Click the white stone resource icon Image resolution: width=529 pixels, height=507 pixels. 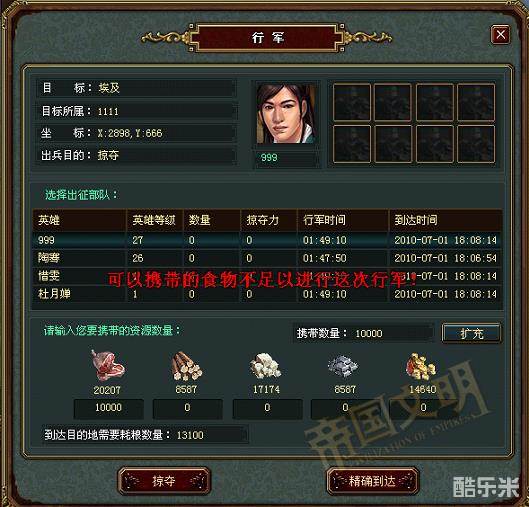pyautogui.click(x=266, y=366)
